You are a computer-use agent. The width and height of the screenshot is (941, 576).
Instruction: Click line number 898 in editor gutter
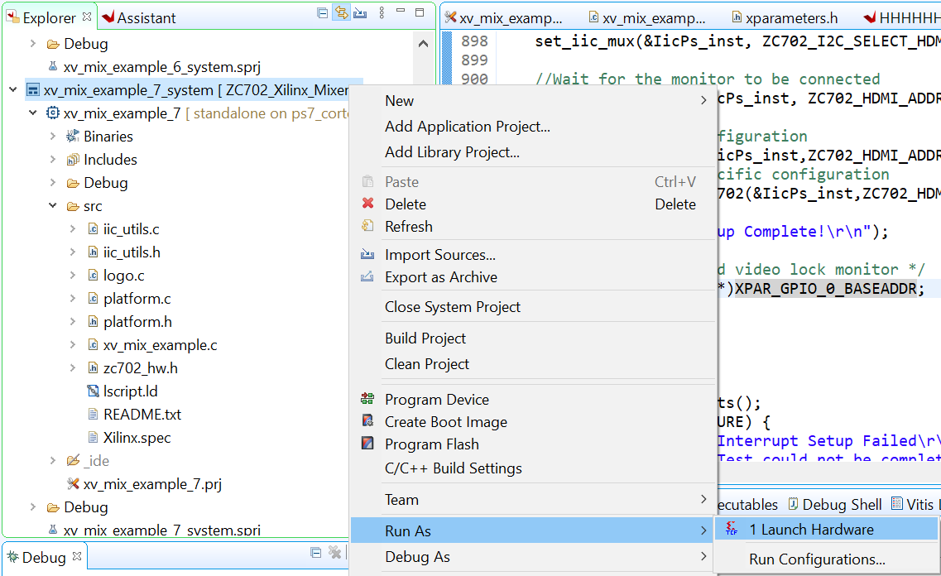[475, 41]
